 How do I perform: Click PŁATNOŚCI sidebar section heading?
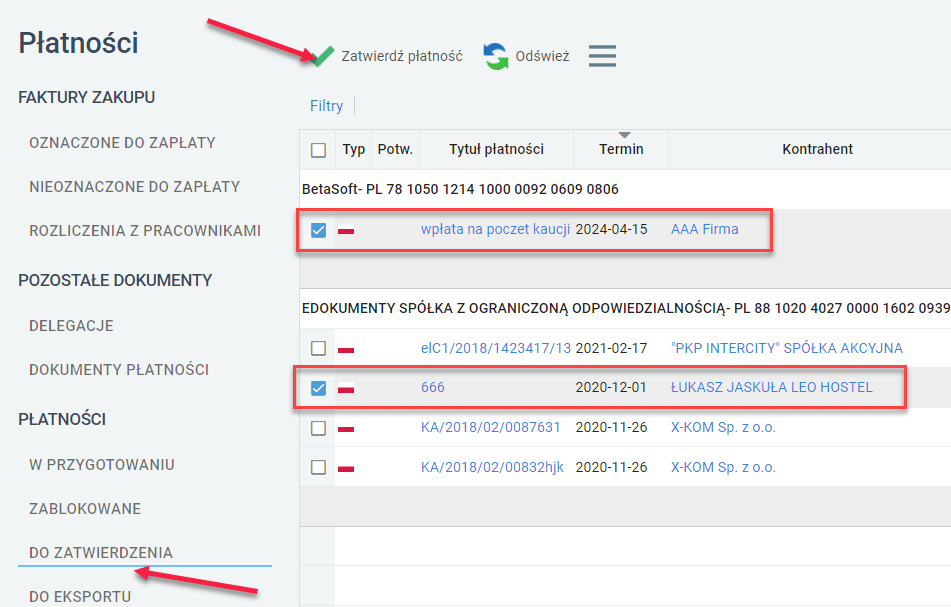[x=62, y=419]
